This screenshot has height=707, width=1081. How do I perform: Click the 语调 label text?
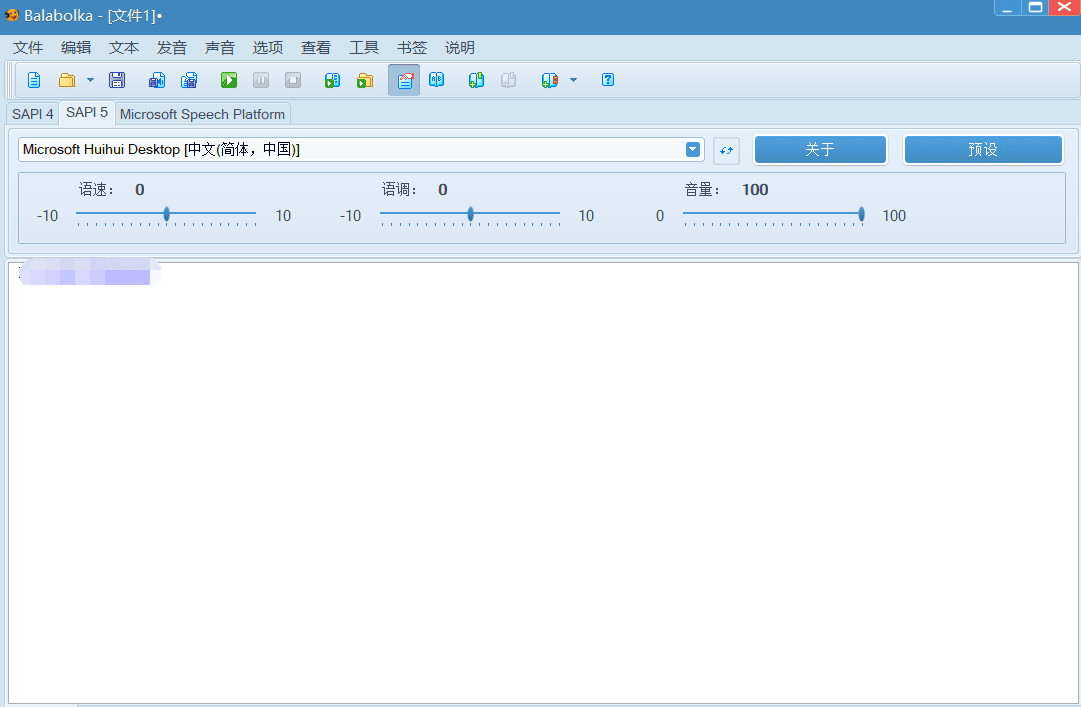[x=399, y=189]
